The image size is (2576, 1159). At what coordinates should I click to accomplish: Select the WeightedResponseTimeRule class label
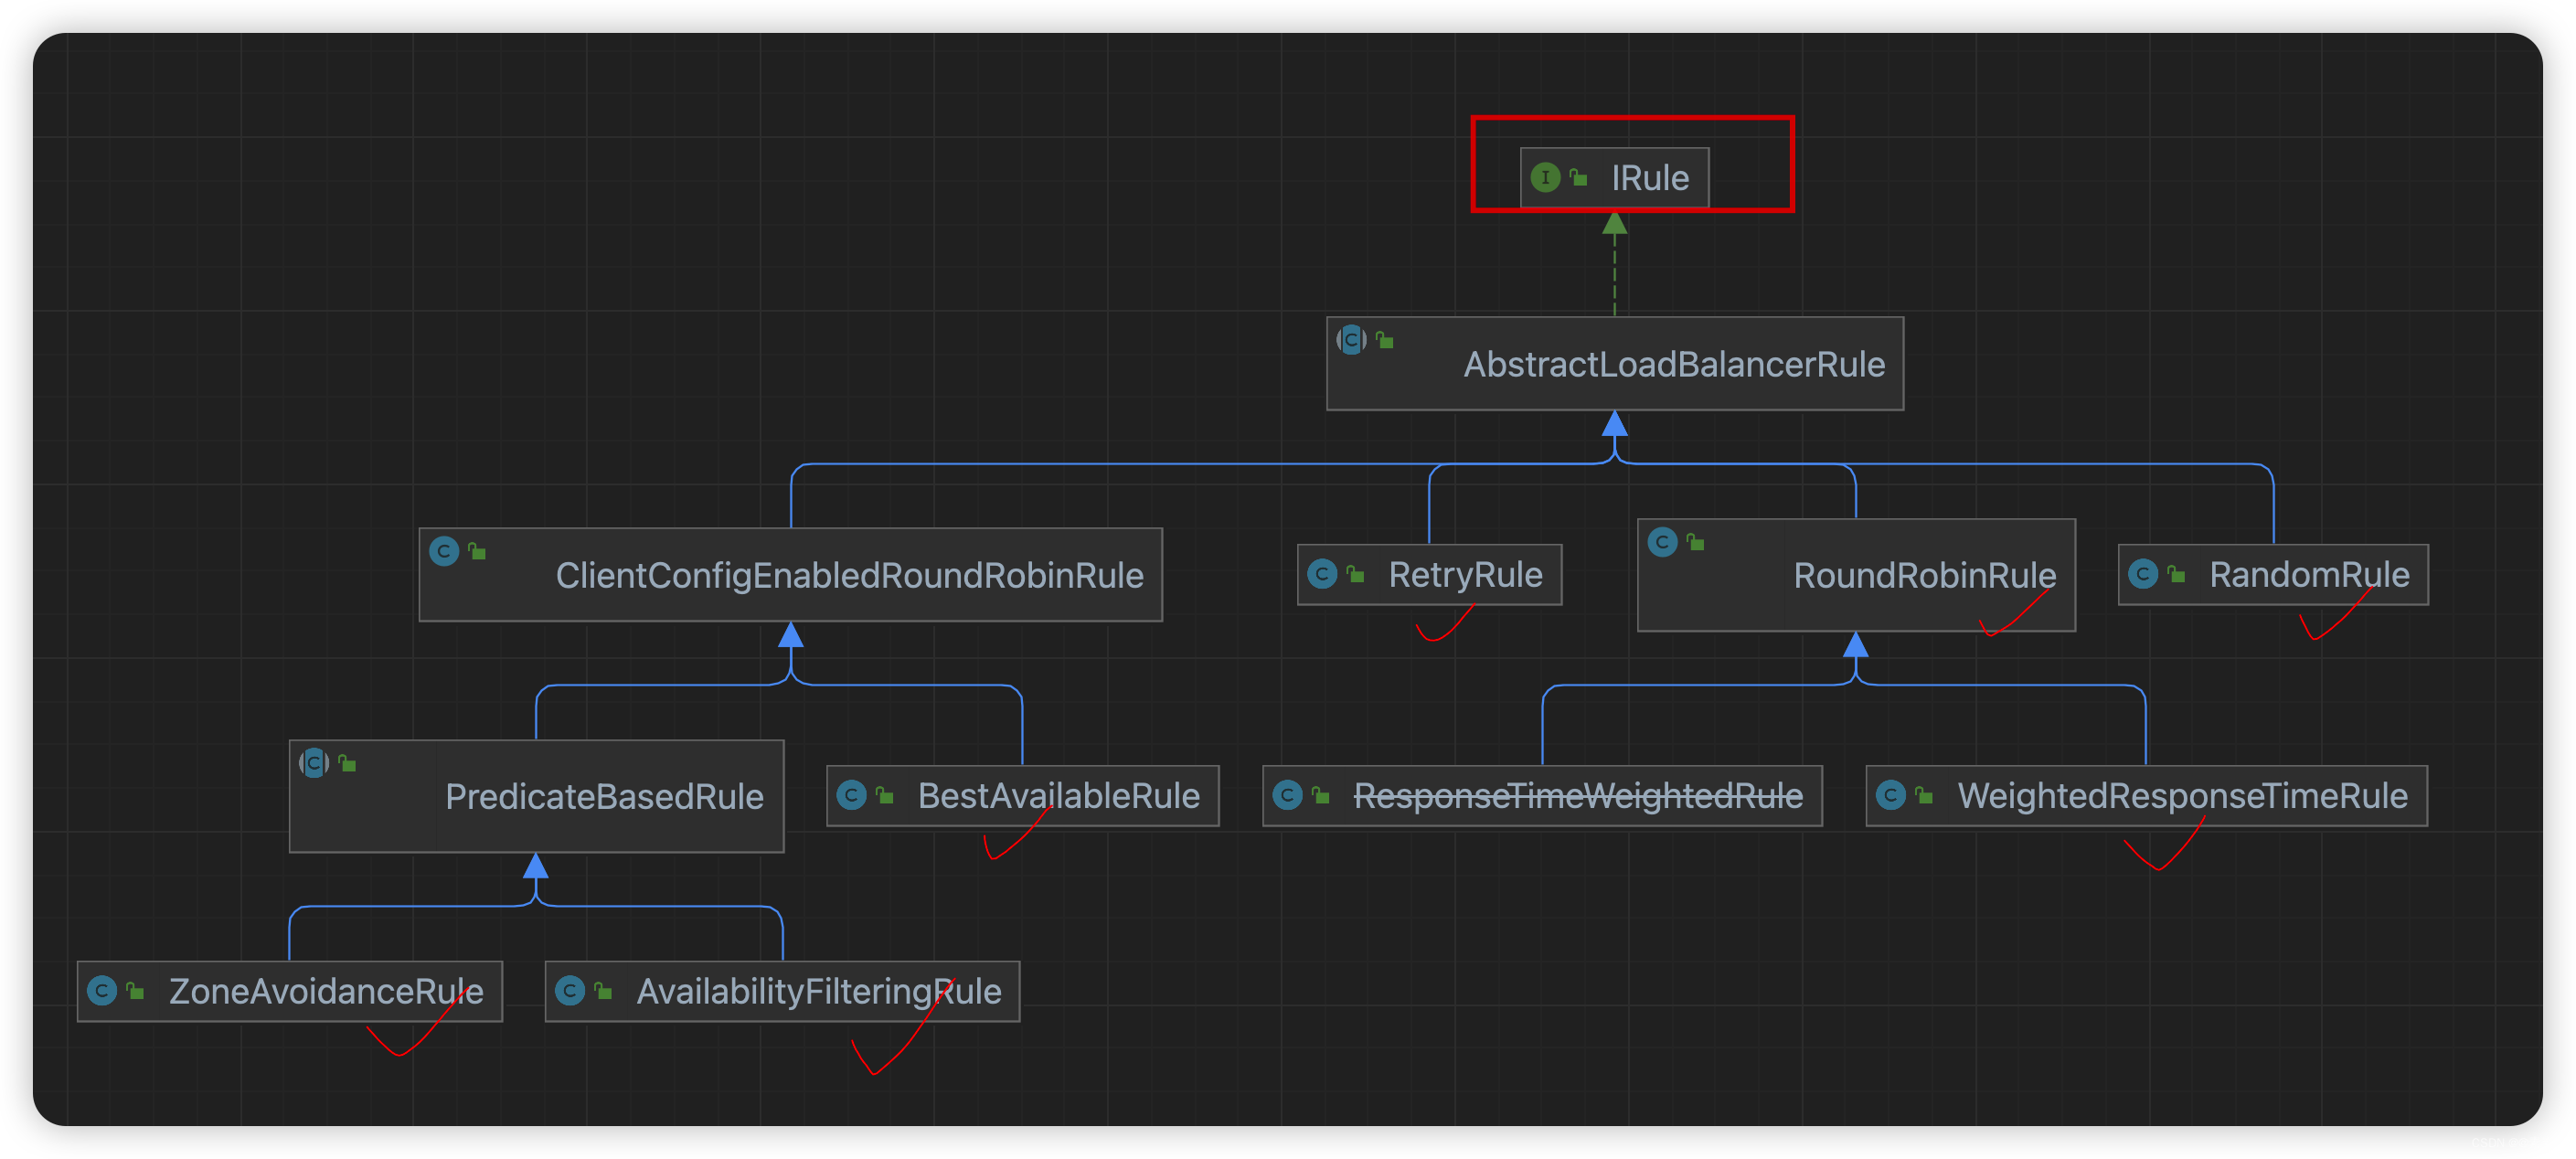(x=2182, y=796)
